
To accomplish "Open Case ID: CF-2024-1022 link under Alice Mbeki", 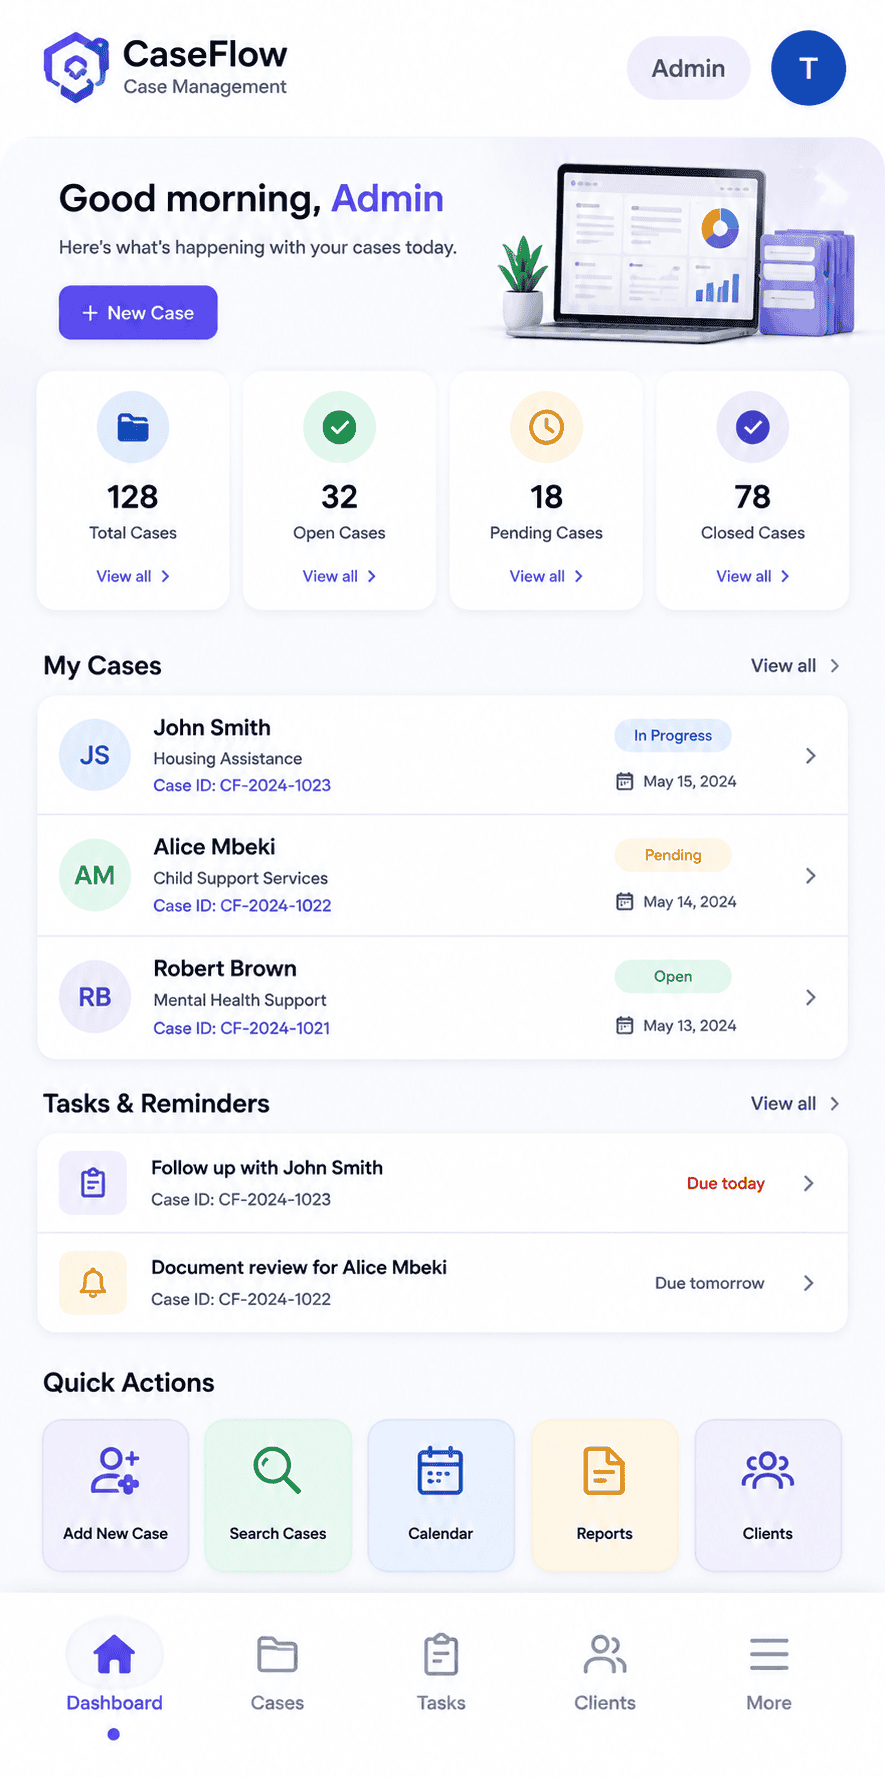I will click(x=242, y=906).
